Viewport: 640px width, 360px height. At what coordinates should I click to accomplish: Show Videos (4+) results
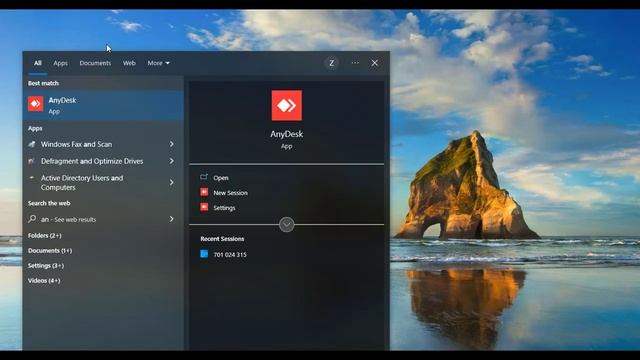coord(44,281)
